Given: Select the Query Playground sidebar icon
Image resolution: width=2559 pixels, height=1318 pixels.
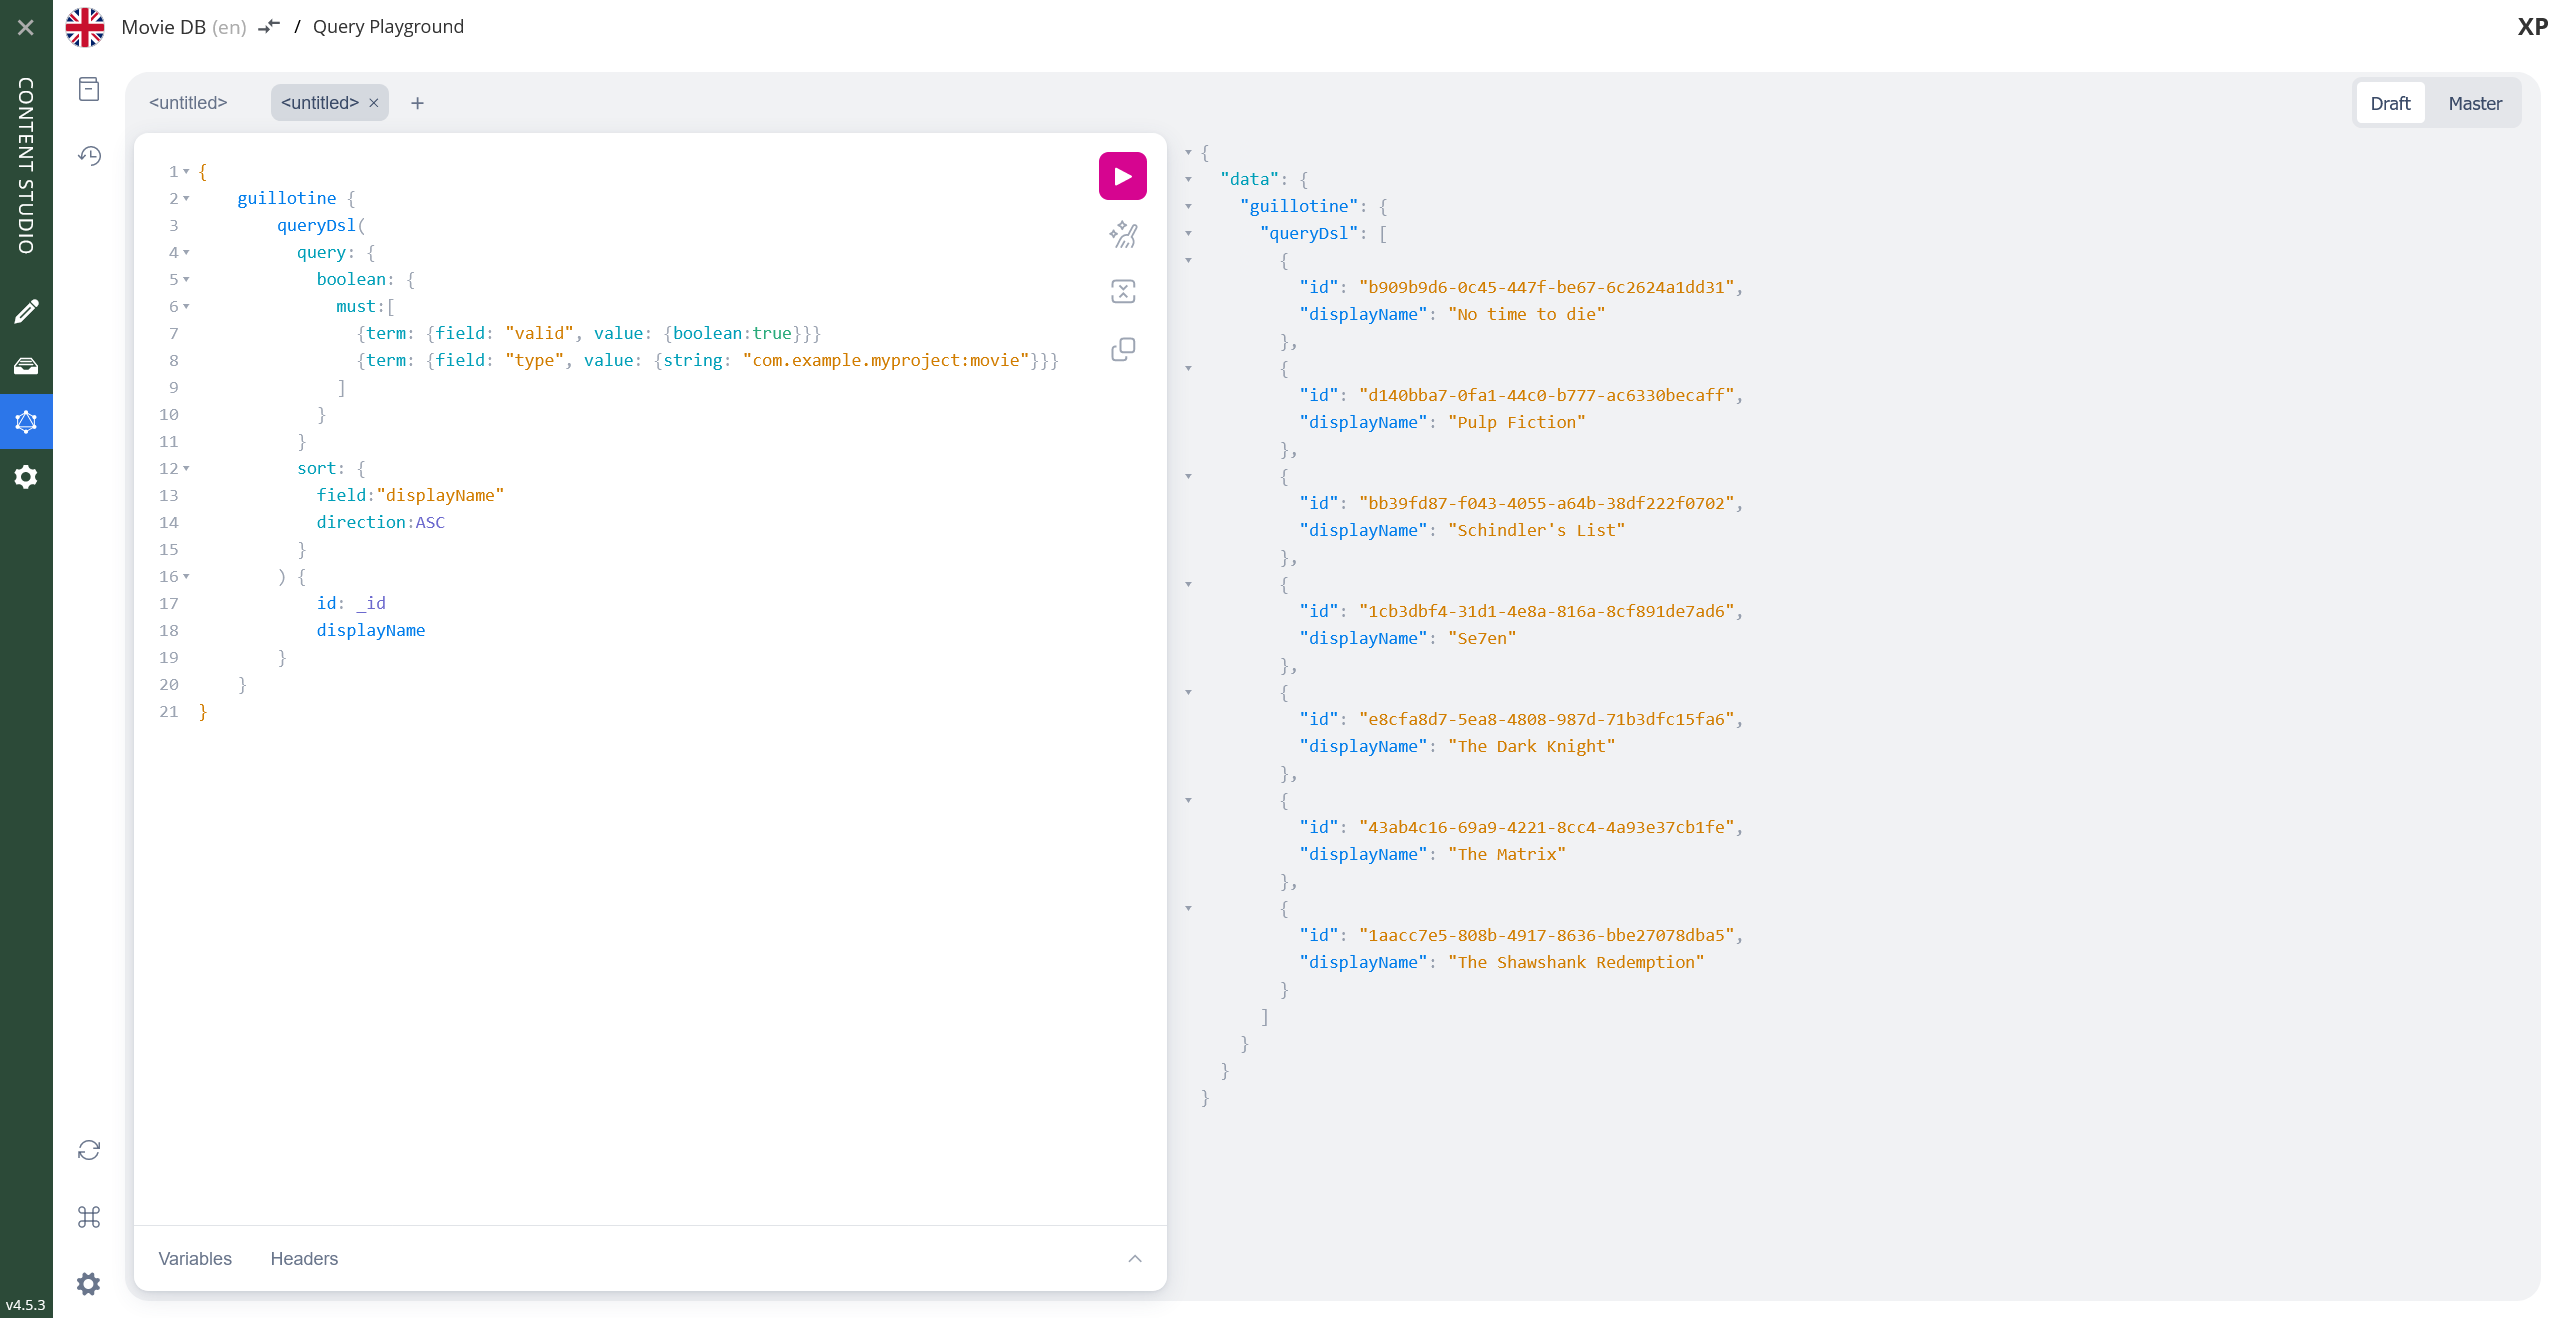Looking at the screenshot, I should [x=26, y=422].
